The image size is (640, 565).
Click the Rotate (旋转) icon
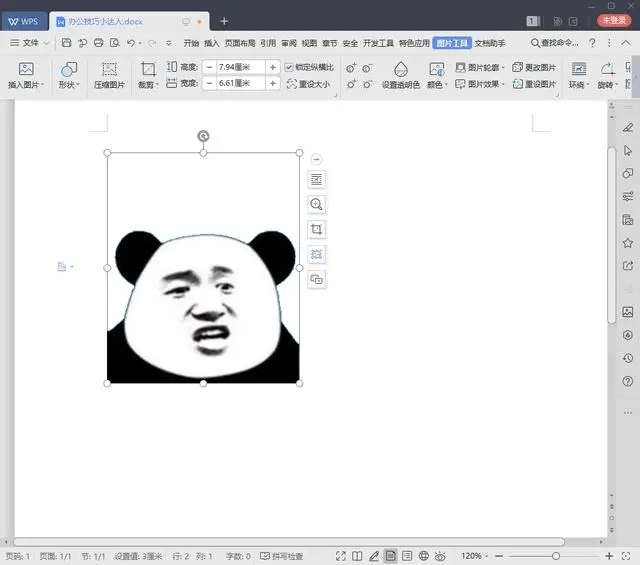click(x=607, y=69)
